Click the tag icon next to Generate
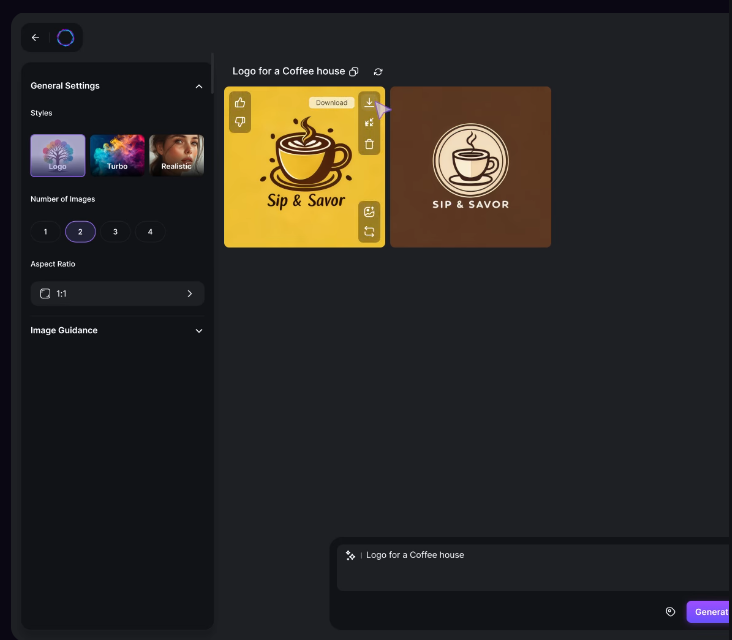 tap(670, 612)
